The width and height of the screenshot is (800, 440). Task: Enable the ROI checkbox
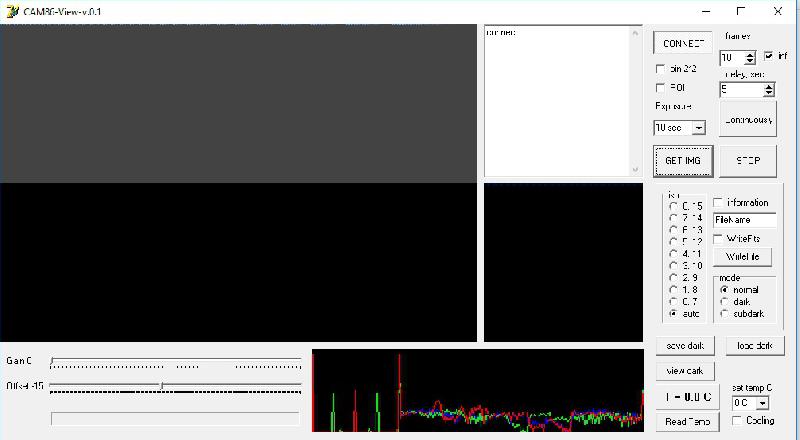point(660,88)
